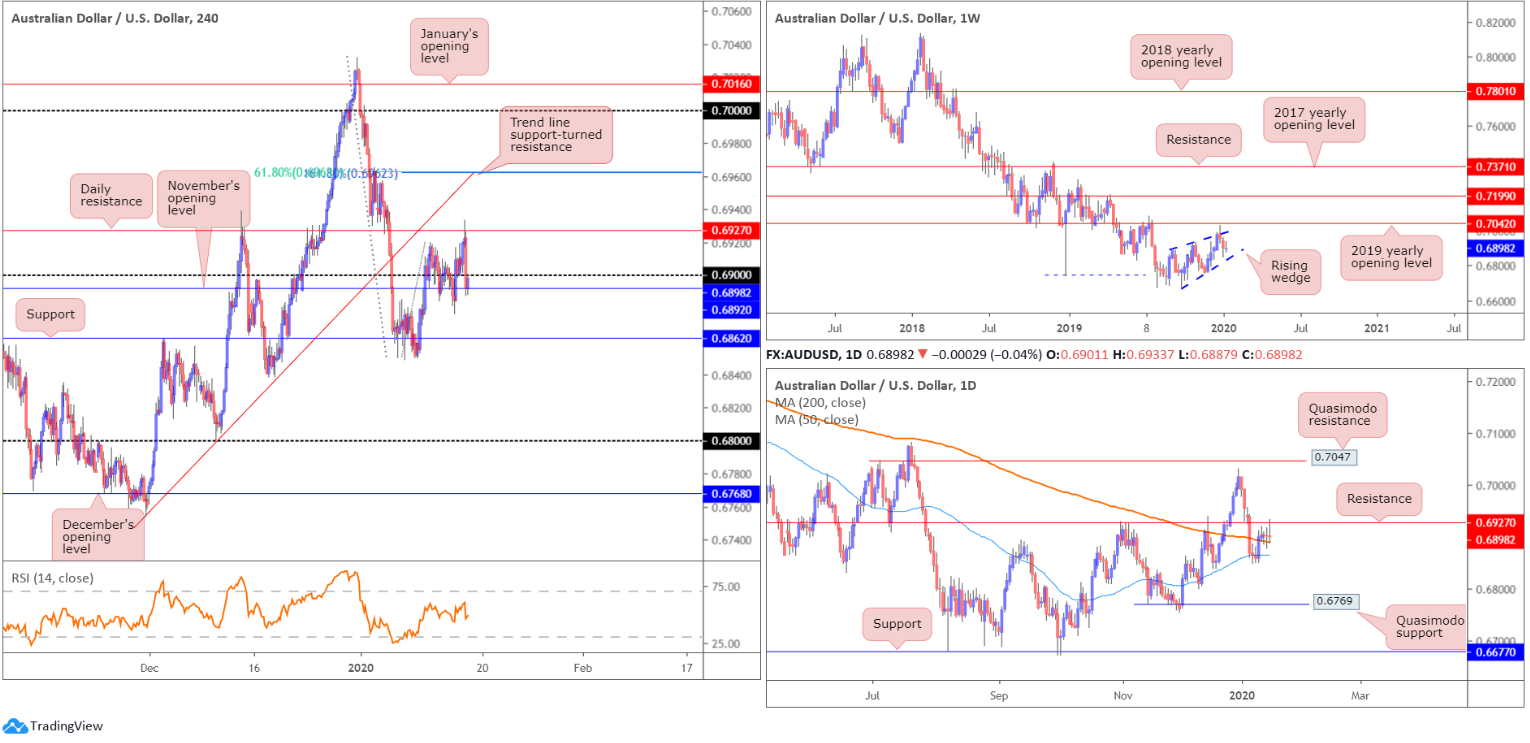Click the '2021' date on the weekly axis
Screen dimensions: 1530x743
(x=1377, y=327)
